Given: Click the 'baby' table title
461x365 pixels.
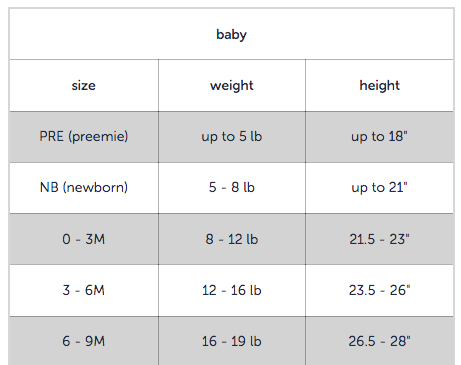Looking at the screenshot, I should 231,34.
